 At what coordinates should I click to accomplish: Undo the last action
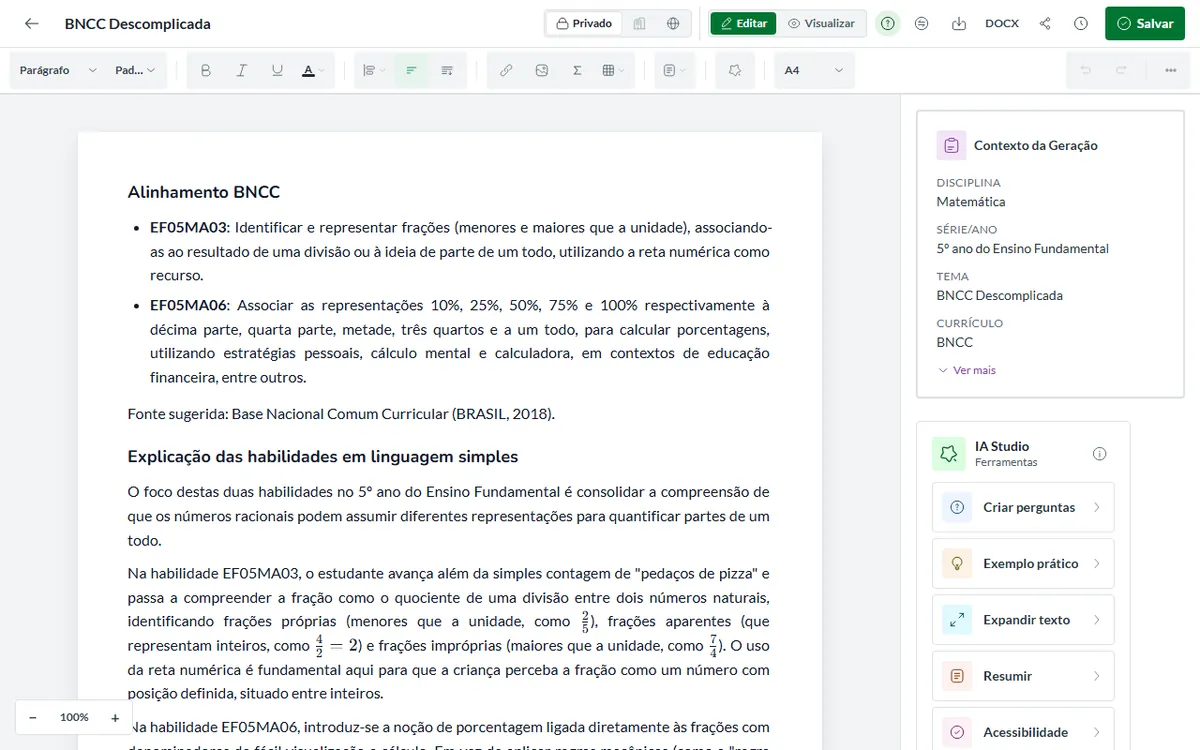1085,70
